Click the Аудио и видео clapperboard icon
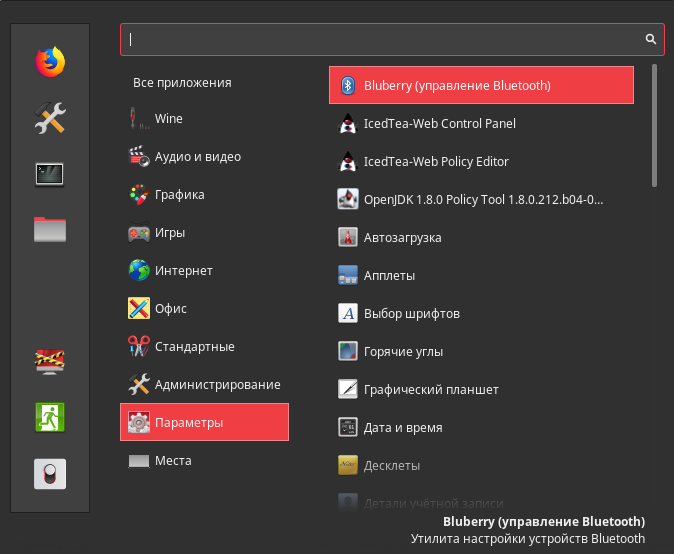Viewport: 674px width, 554px height. [x=139, y=156]
